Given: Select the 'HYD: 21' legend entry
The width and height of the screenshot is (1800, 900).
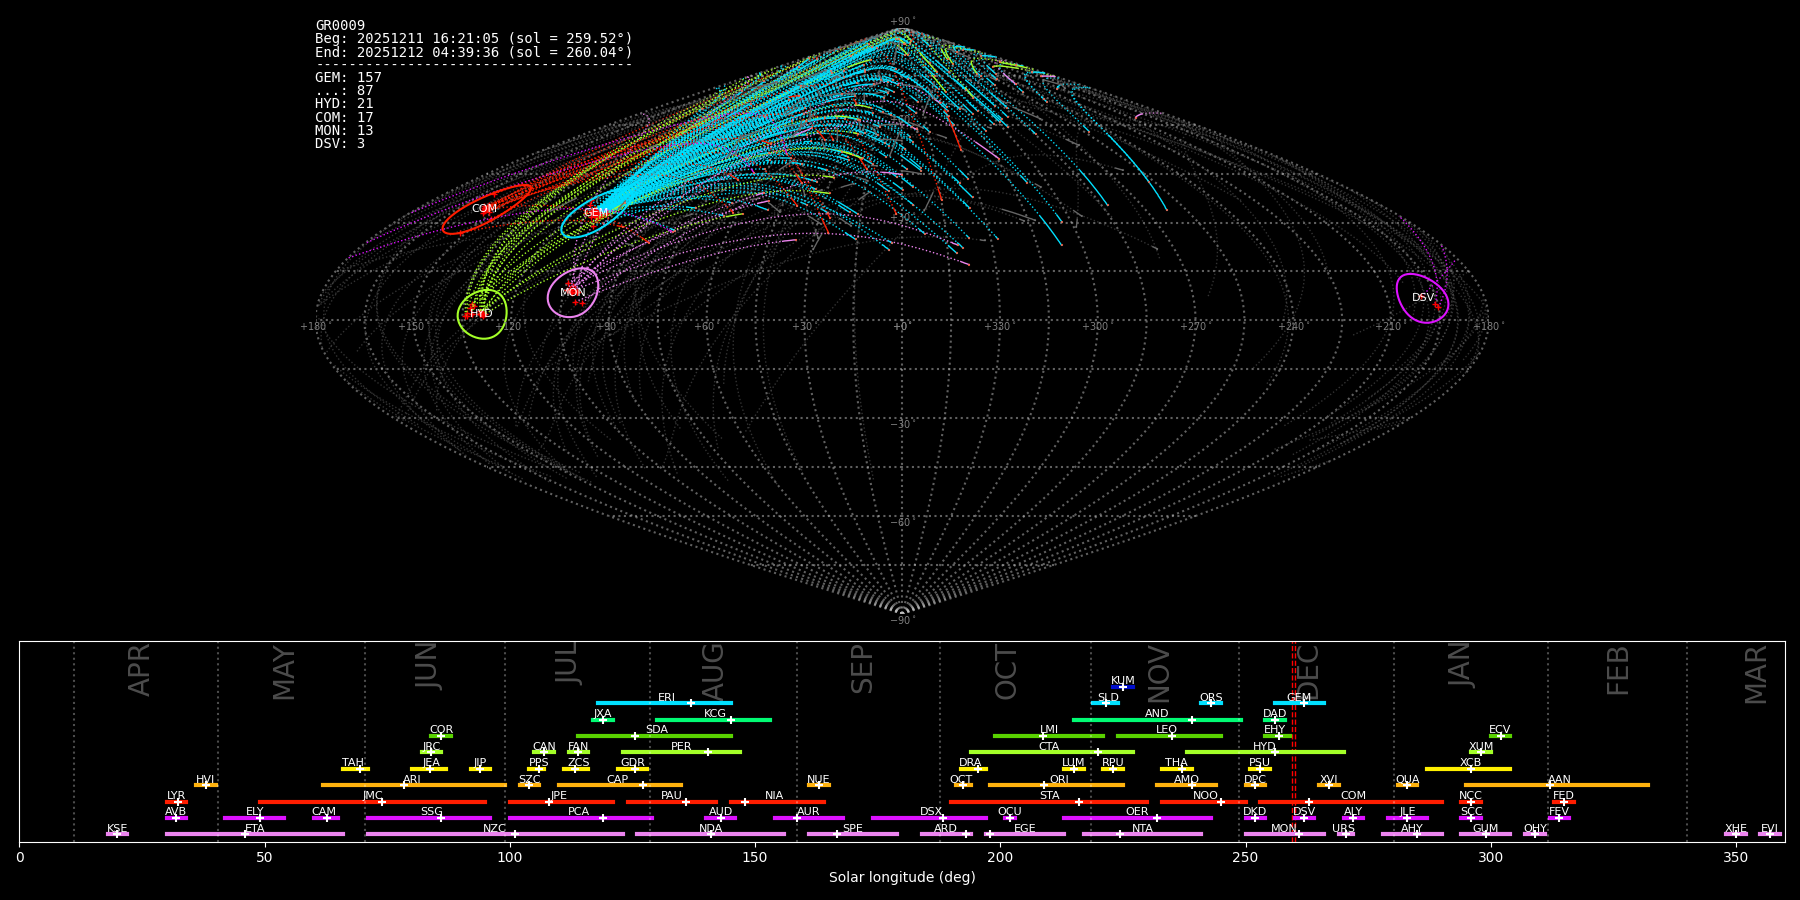Looking at the screenshot, I should [x=344, y=104].
